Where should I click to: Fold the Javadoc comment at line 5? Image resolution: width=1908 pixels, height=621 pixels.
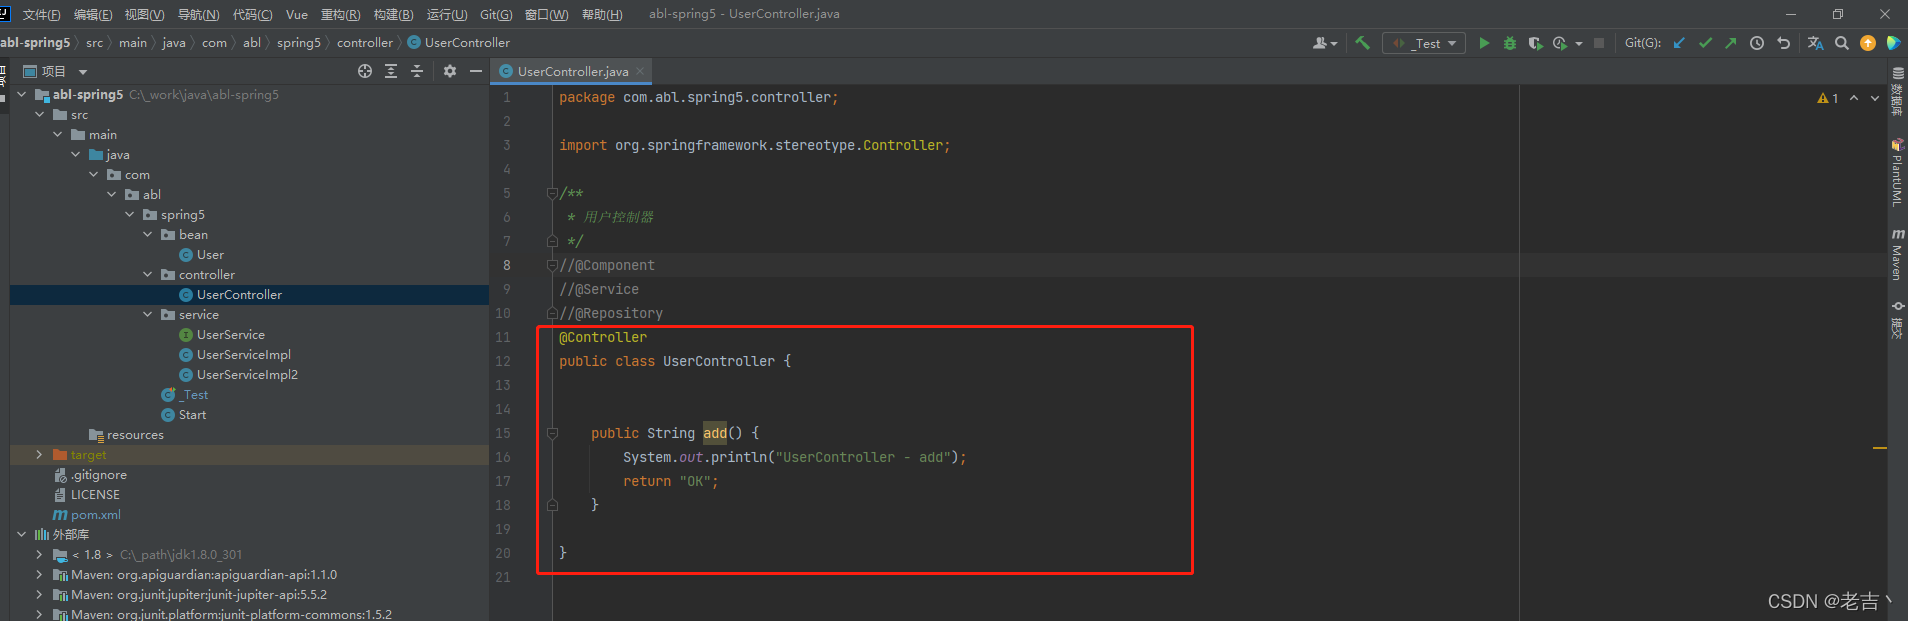click(x=552, y=193)
